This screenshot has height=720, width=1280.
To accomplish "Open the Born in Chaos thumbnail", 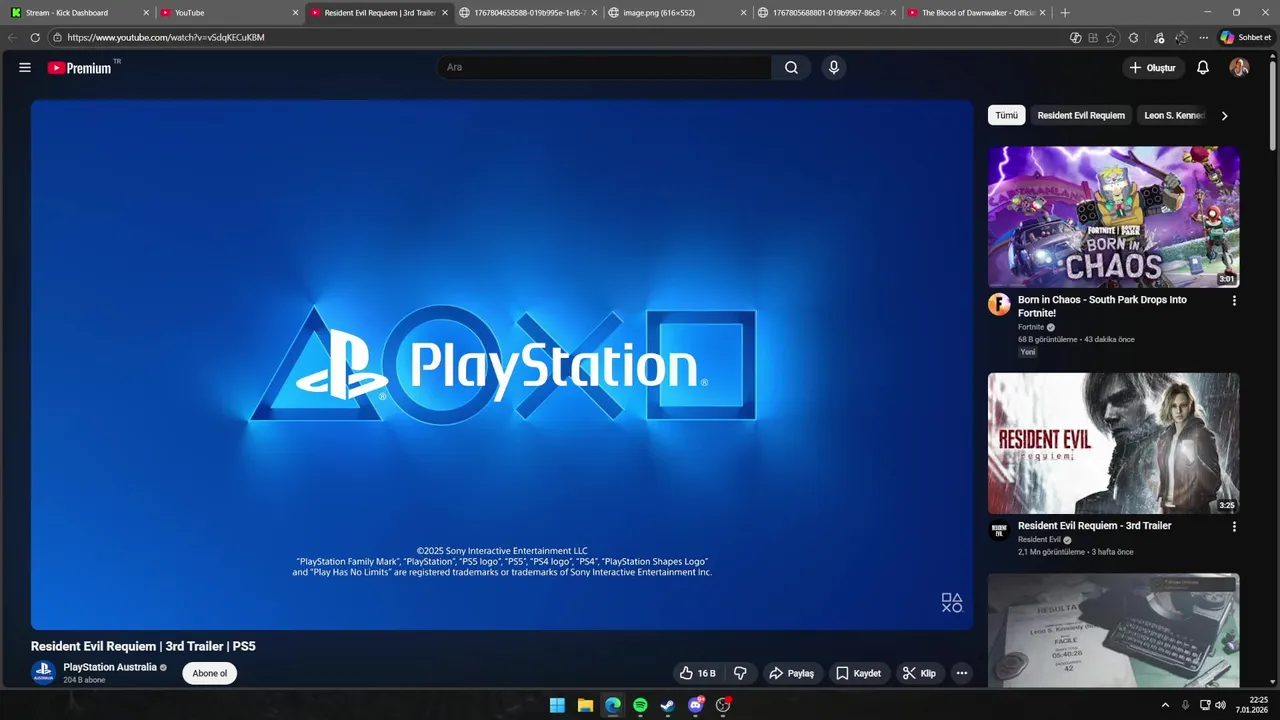I will (1114, 217).
